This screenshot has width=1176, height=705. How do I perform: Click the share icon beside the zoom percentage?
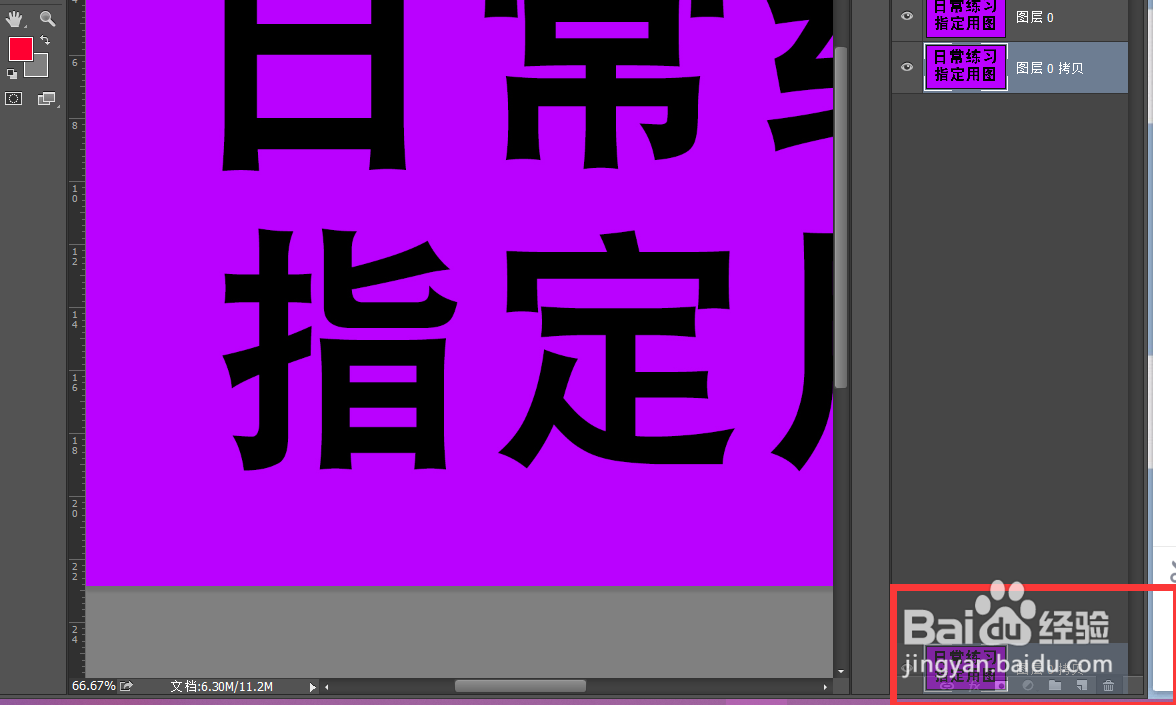(126, 686)
